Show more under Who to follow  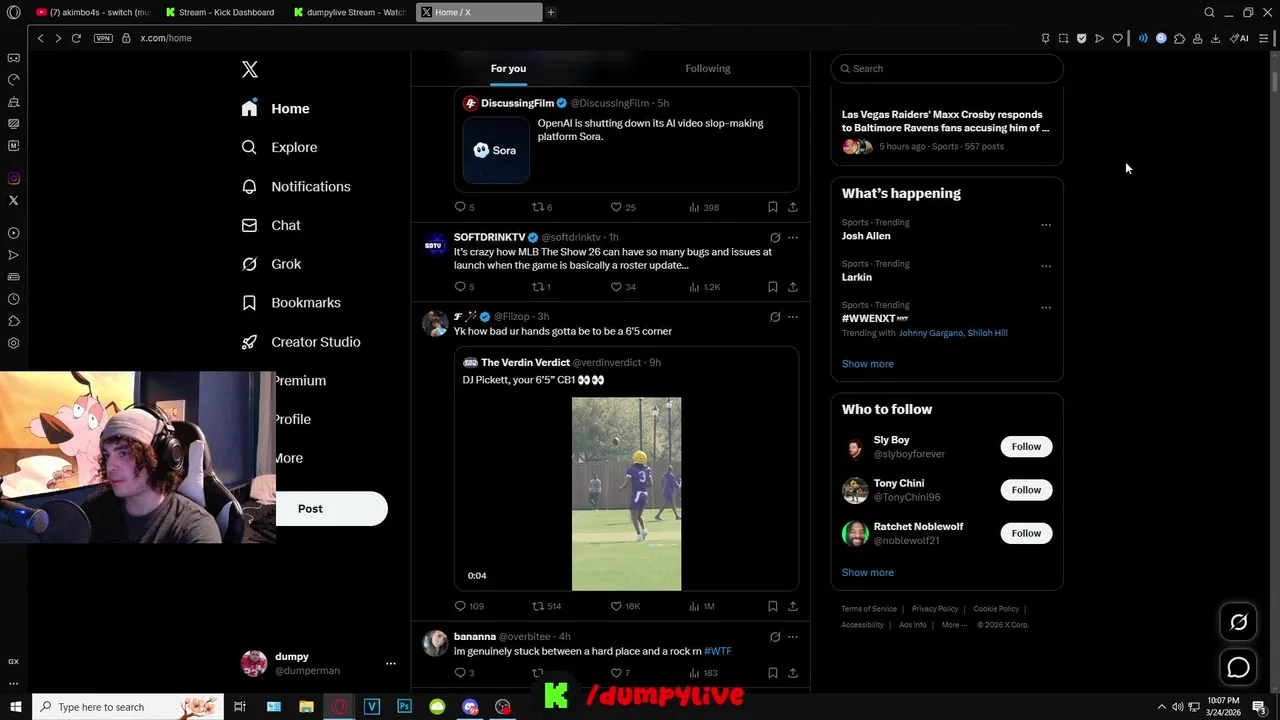coord(868,573)
